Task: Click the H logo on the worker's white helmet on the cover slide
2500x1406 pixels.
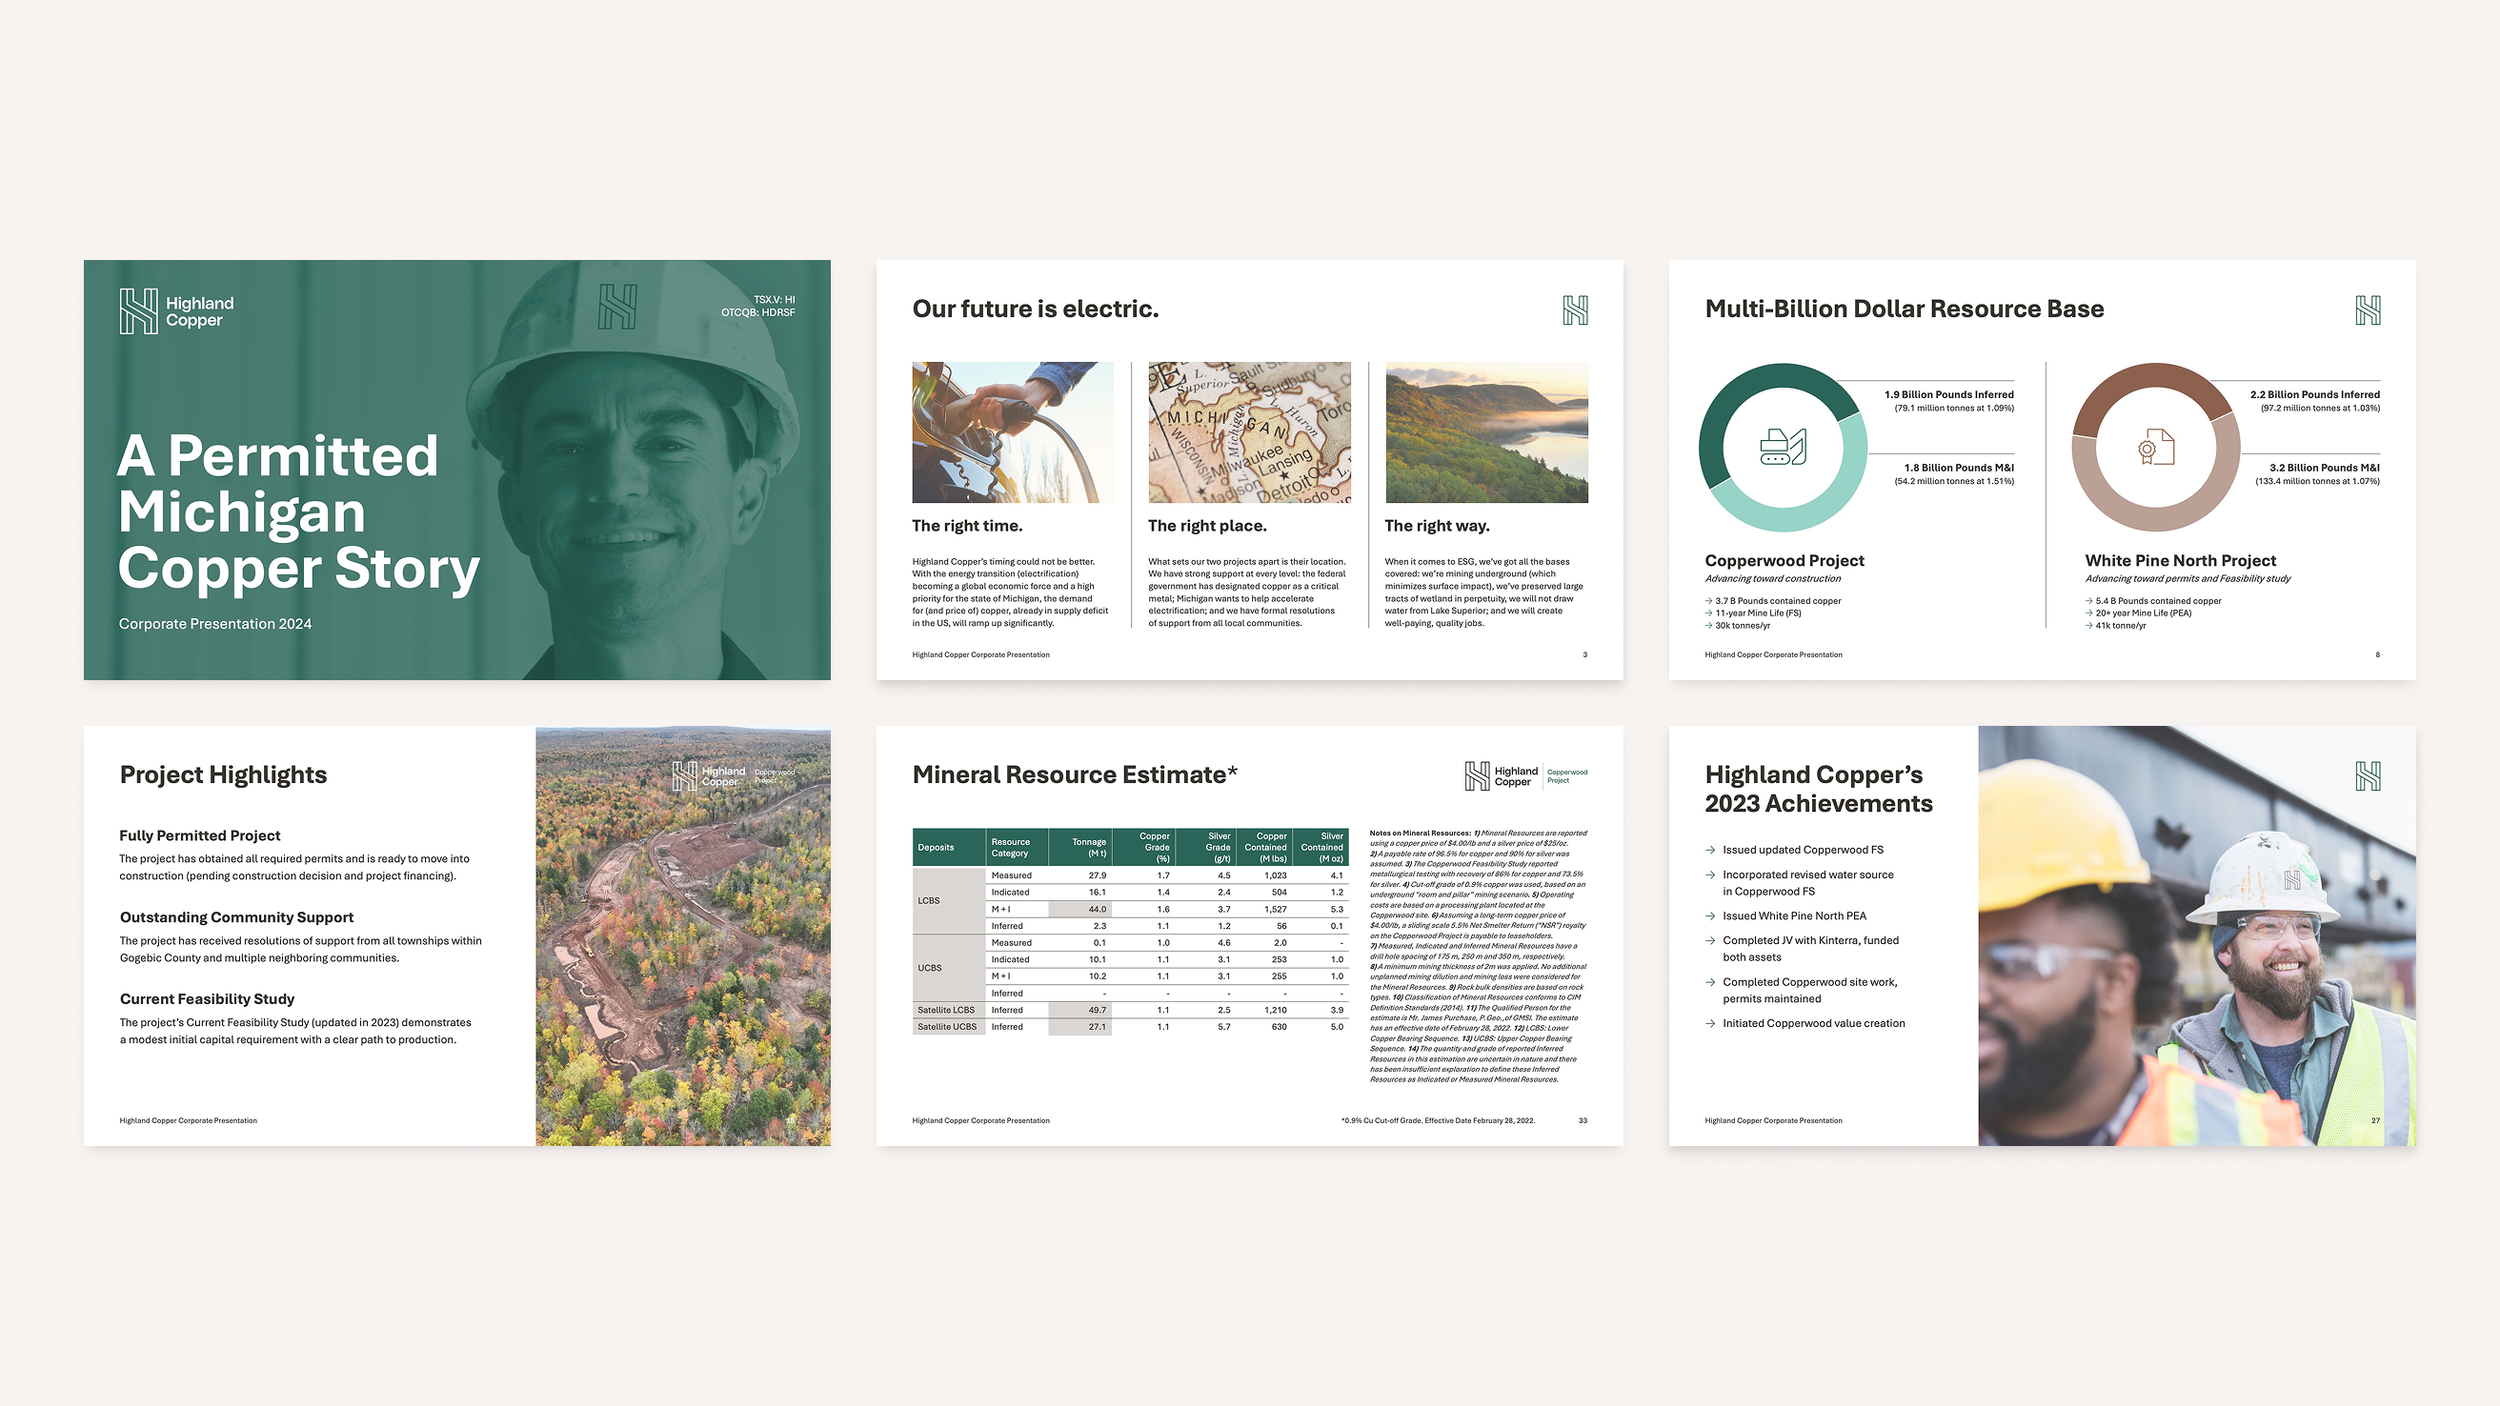Action: click(x=617, y=306)
